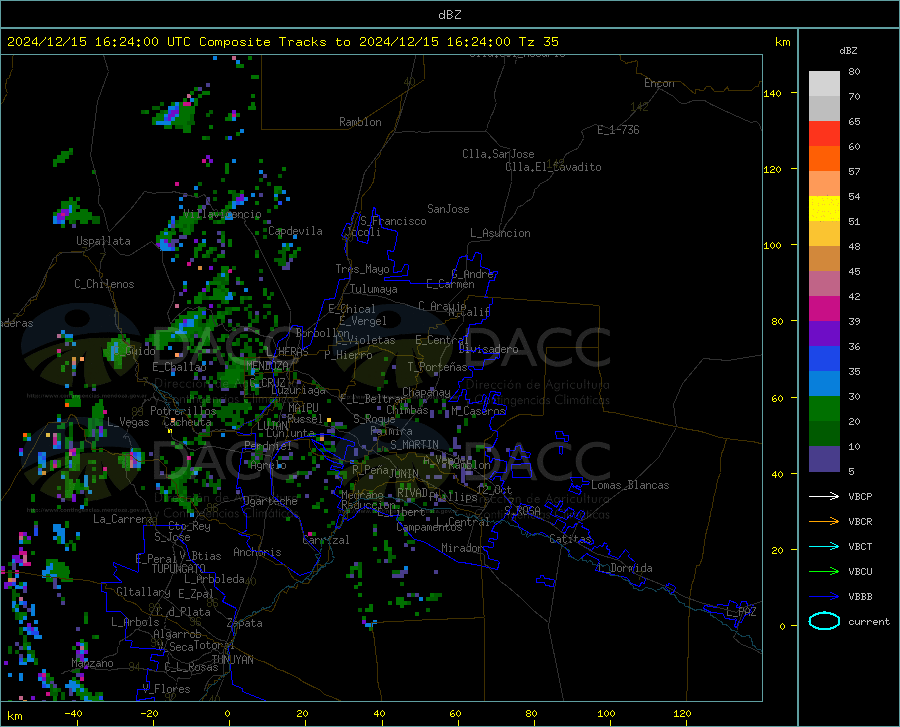The height and width of the screenshot is (727, 900).
Task: Click the Encon label on the map
Action: pyautogui.click(x=659, y=83)
